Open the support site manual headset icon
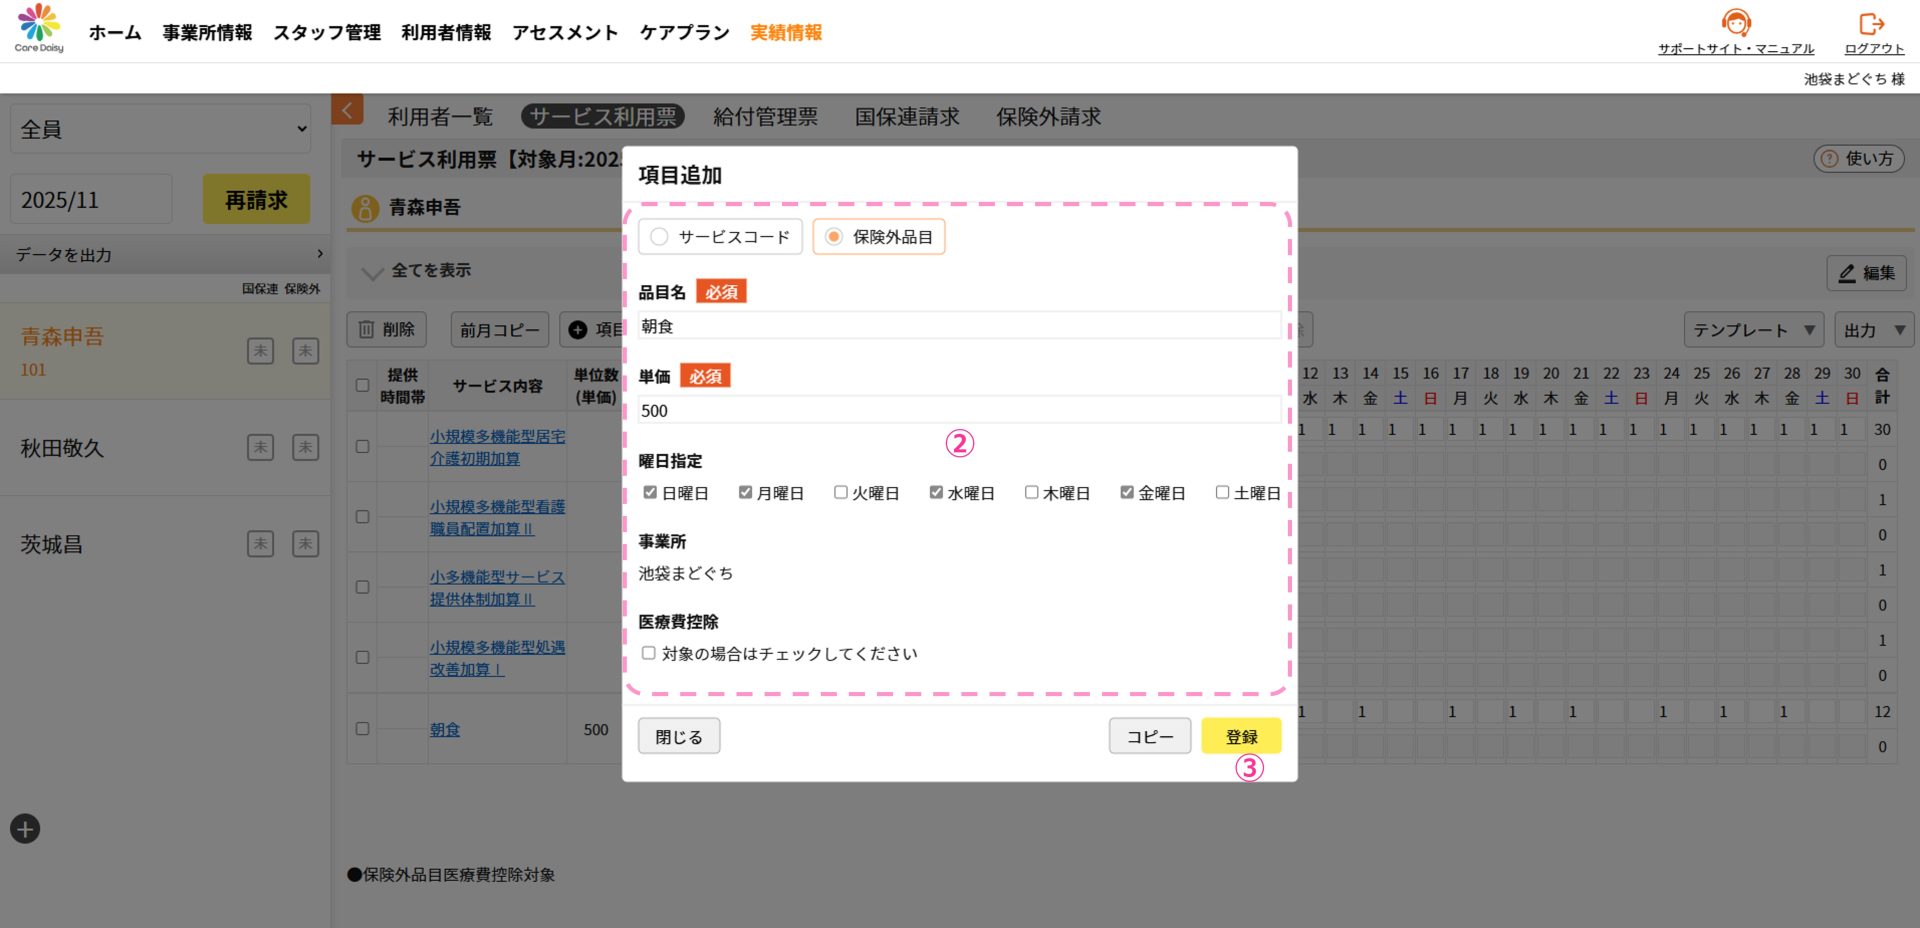 coord(1735,23)
